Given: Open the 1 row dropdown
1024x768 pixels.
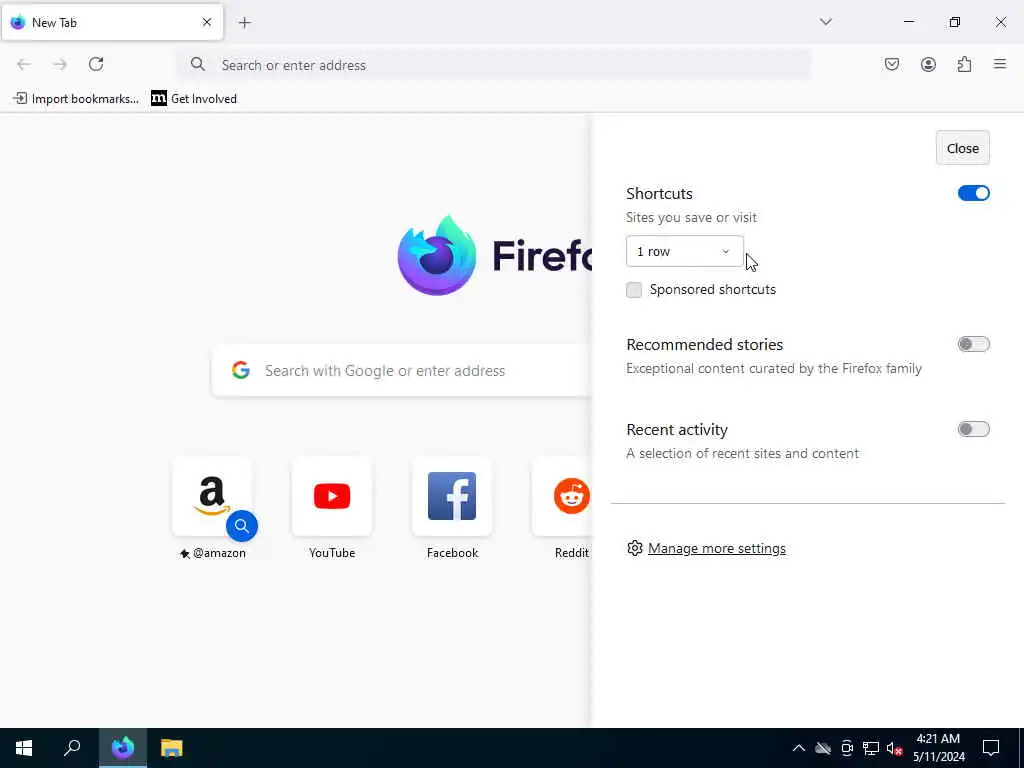Looking at the screenshot, I should (684, 251).
